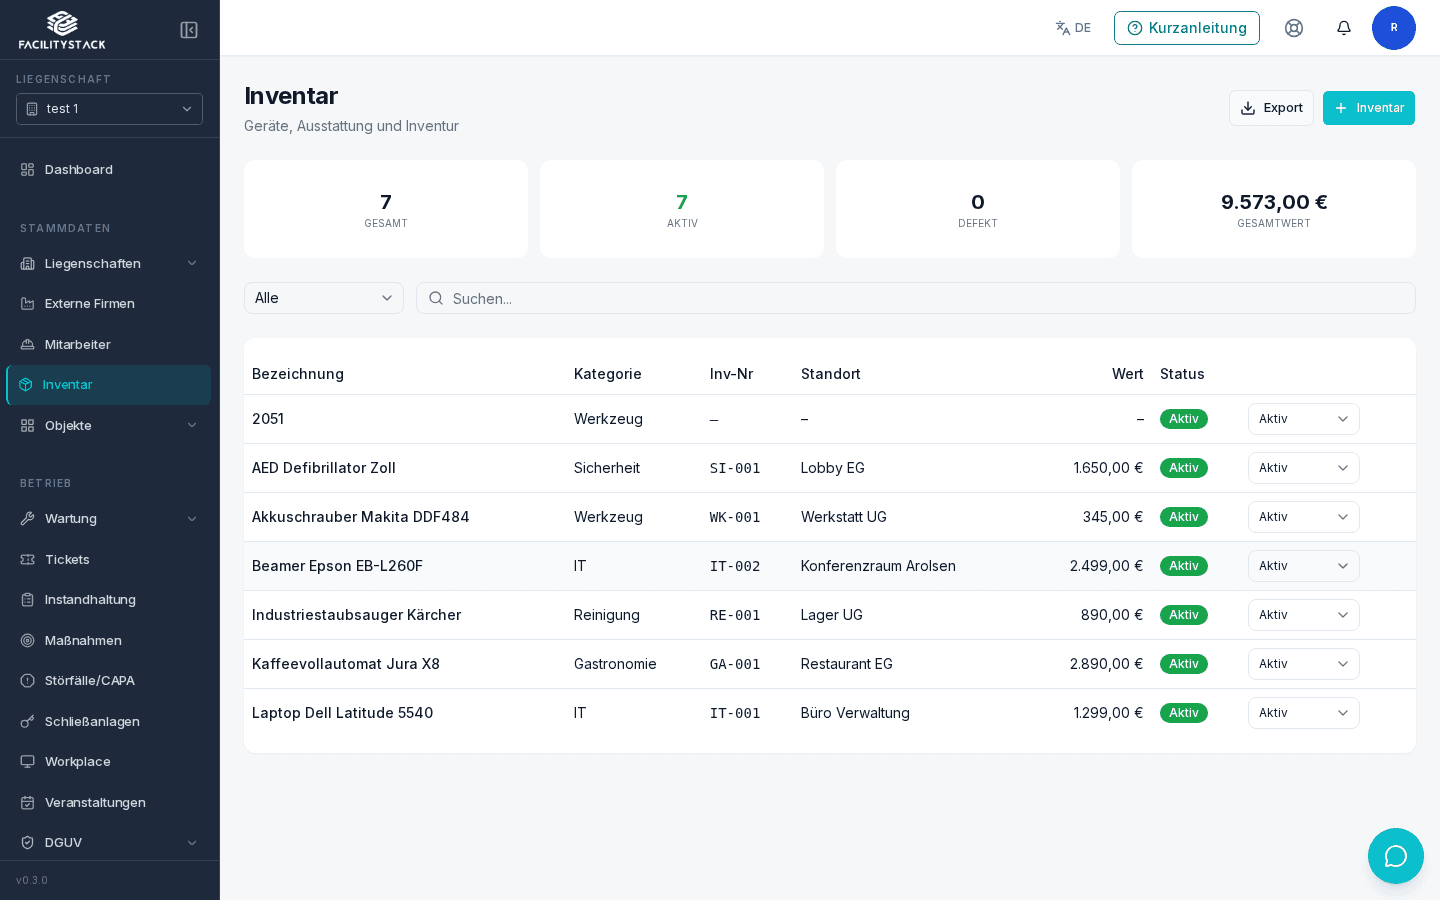
Task: Open the Kurzanleitung guide
Action: [x=1187, y=28]
